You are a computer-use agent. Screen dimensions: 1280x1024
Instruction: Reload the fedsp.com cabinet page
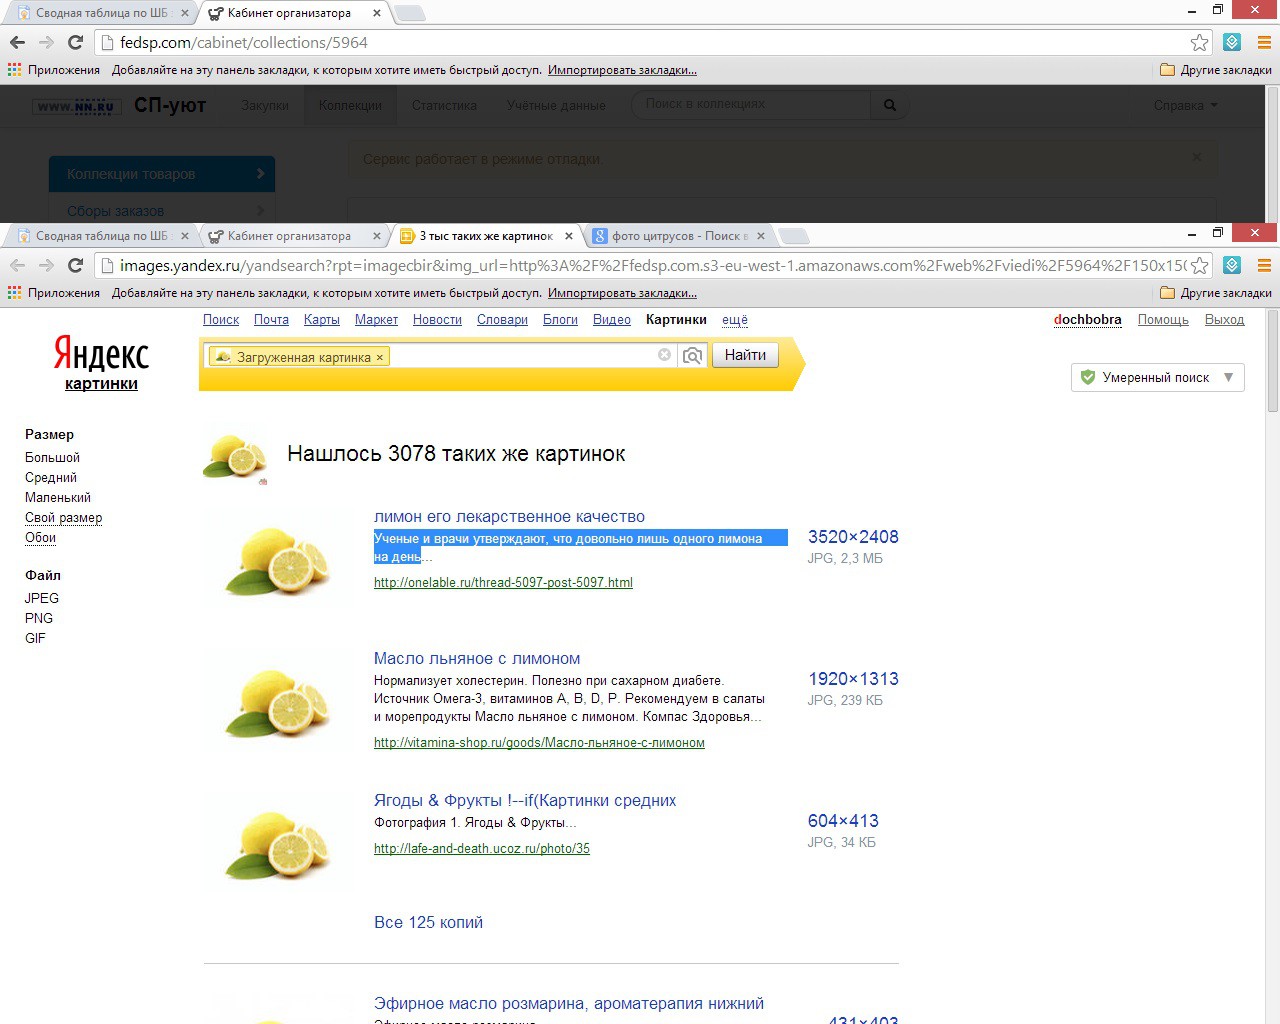[75, 42]
